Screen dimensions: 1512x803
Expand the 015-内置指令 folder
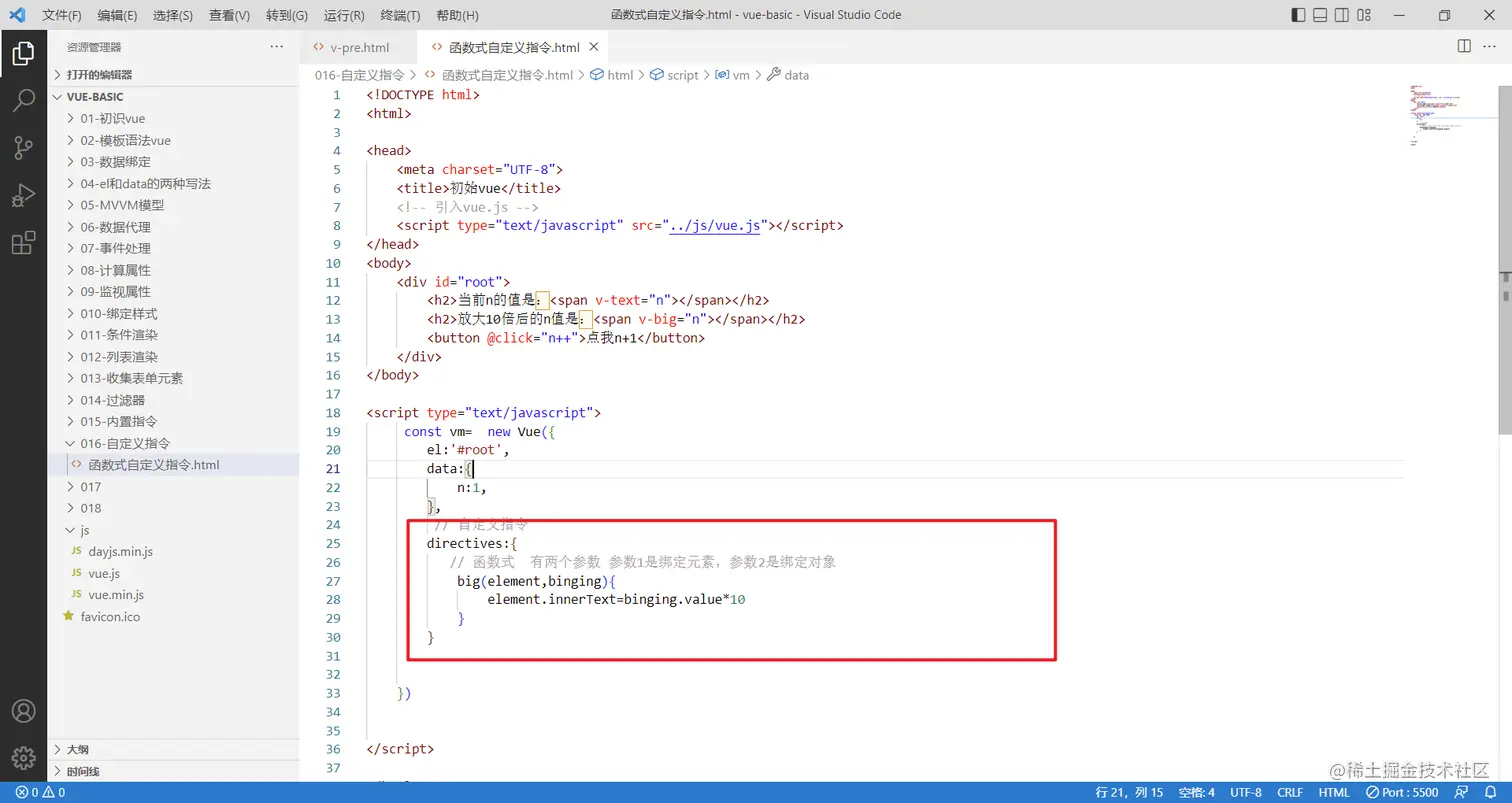pyautogui.click(x=173, y=421)
